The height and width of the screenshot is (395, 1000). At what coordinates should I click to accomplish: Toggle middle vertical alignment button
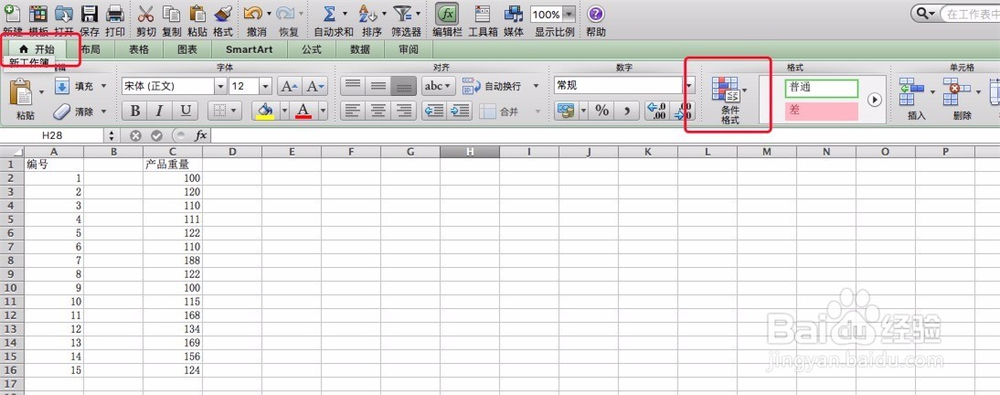point(379,86)
